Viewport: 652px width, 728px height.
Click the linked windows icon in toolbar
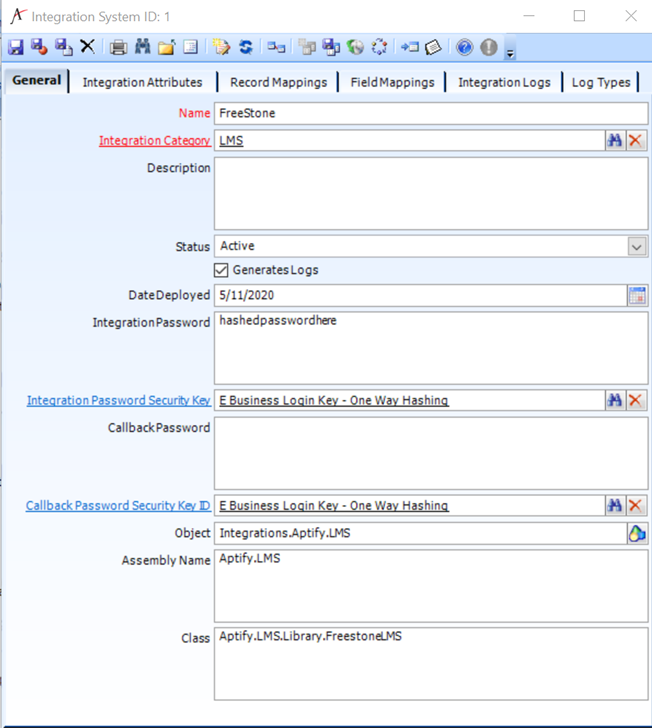tap(276, 47)
